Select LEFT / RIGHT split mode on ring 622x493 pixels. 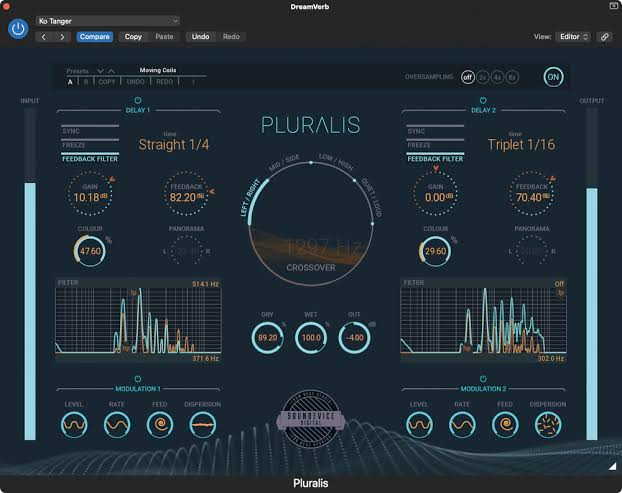pos(250,198)
